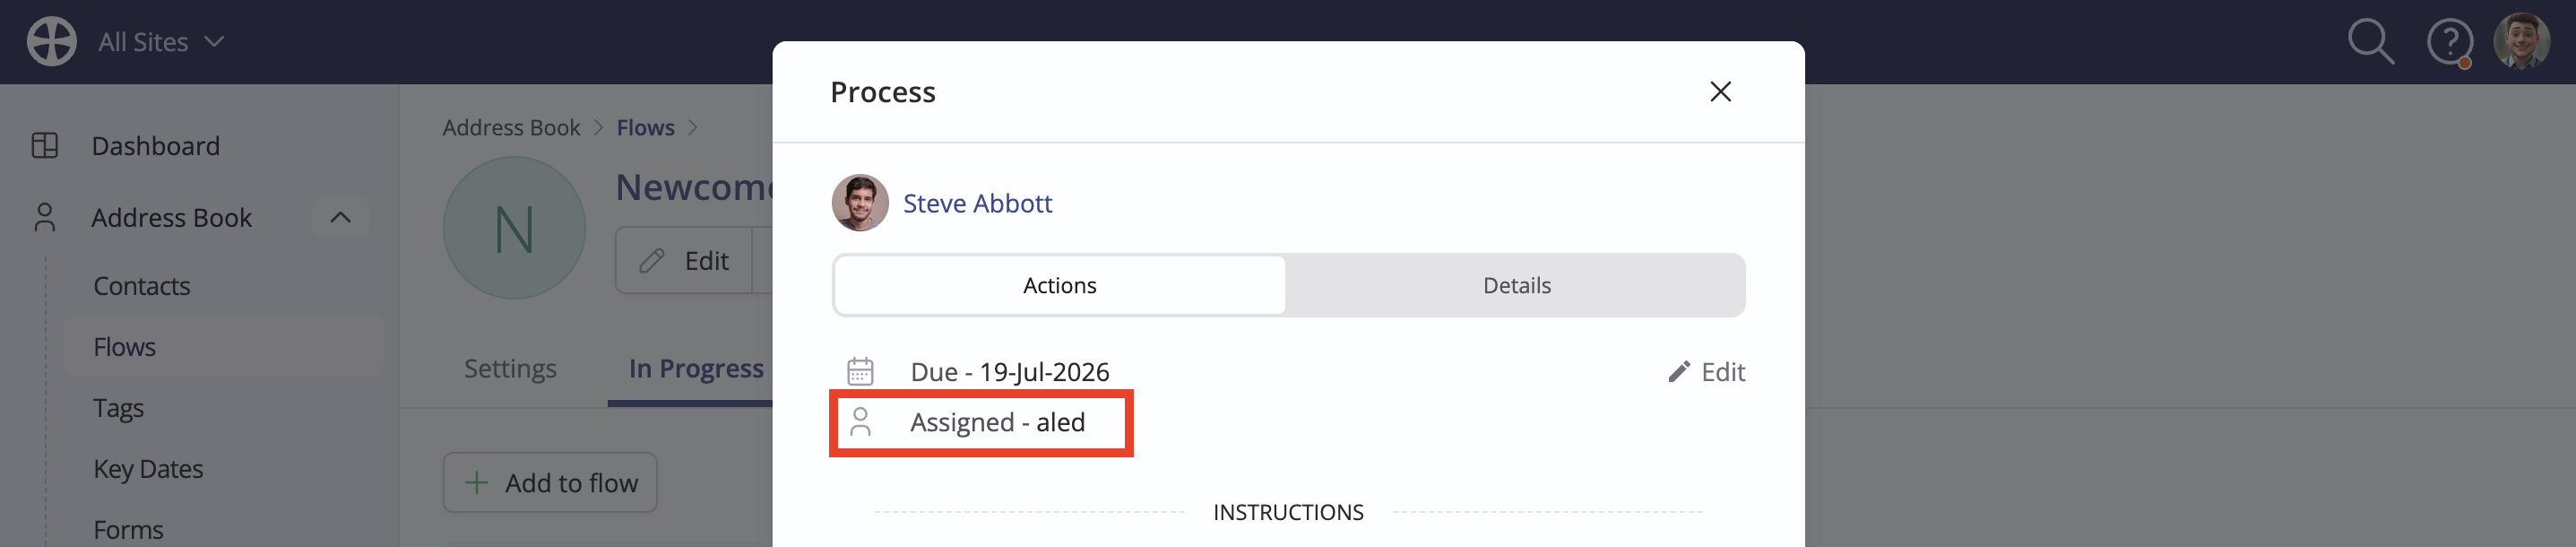2576x547 pixels.
Task: Open the search magnifier icon
Action: [2370, 42]
